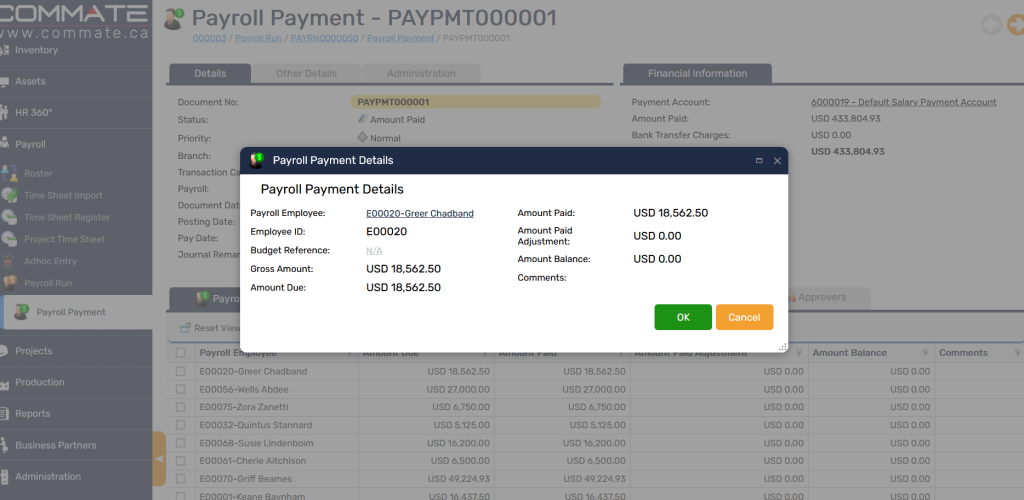This screenshot has width=1024, height=500.
Task: Select checkbox for E00032-Quintus Stannard row
Action: click(181, 425)
